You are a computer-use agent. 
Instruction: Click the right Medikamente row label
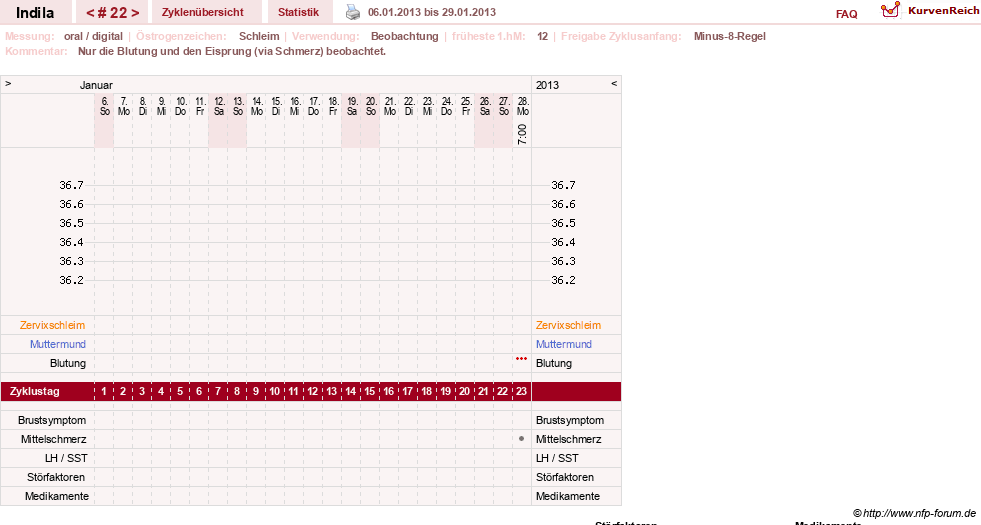coord(567,496)
